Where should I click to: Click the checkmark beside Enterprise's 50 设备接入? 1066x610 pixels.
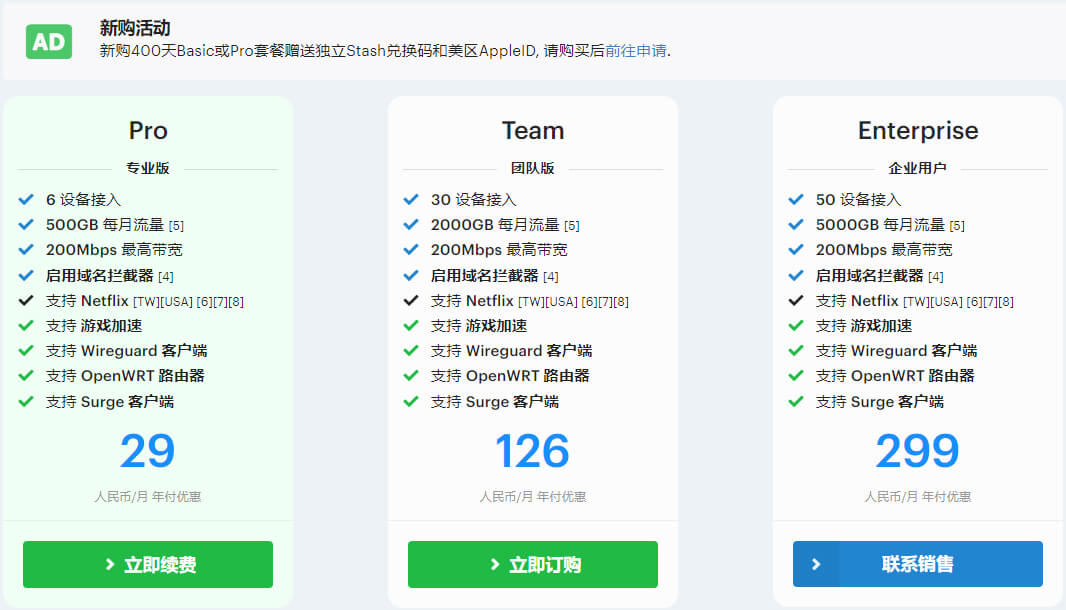796,199
